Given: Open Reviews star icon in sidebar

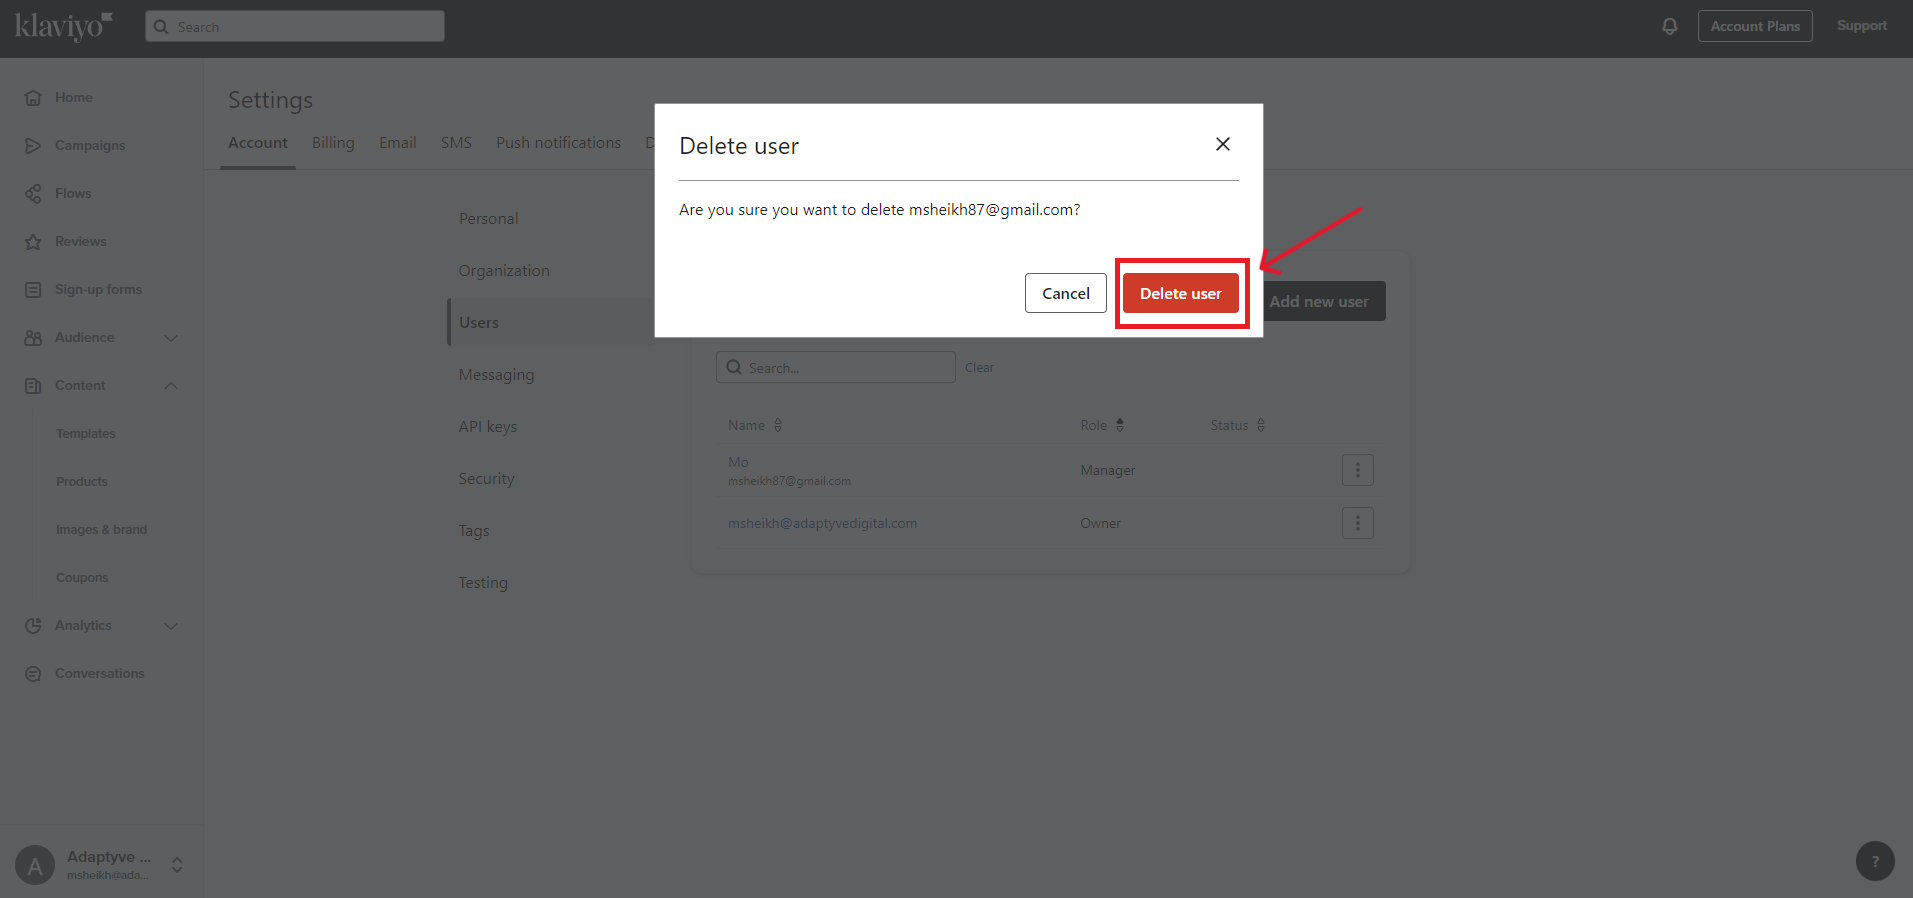Looking at the screenshot, I should 33,242.
